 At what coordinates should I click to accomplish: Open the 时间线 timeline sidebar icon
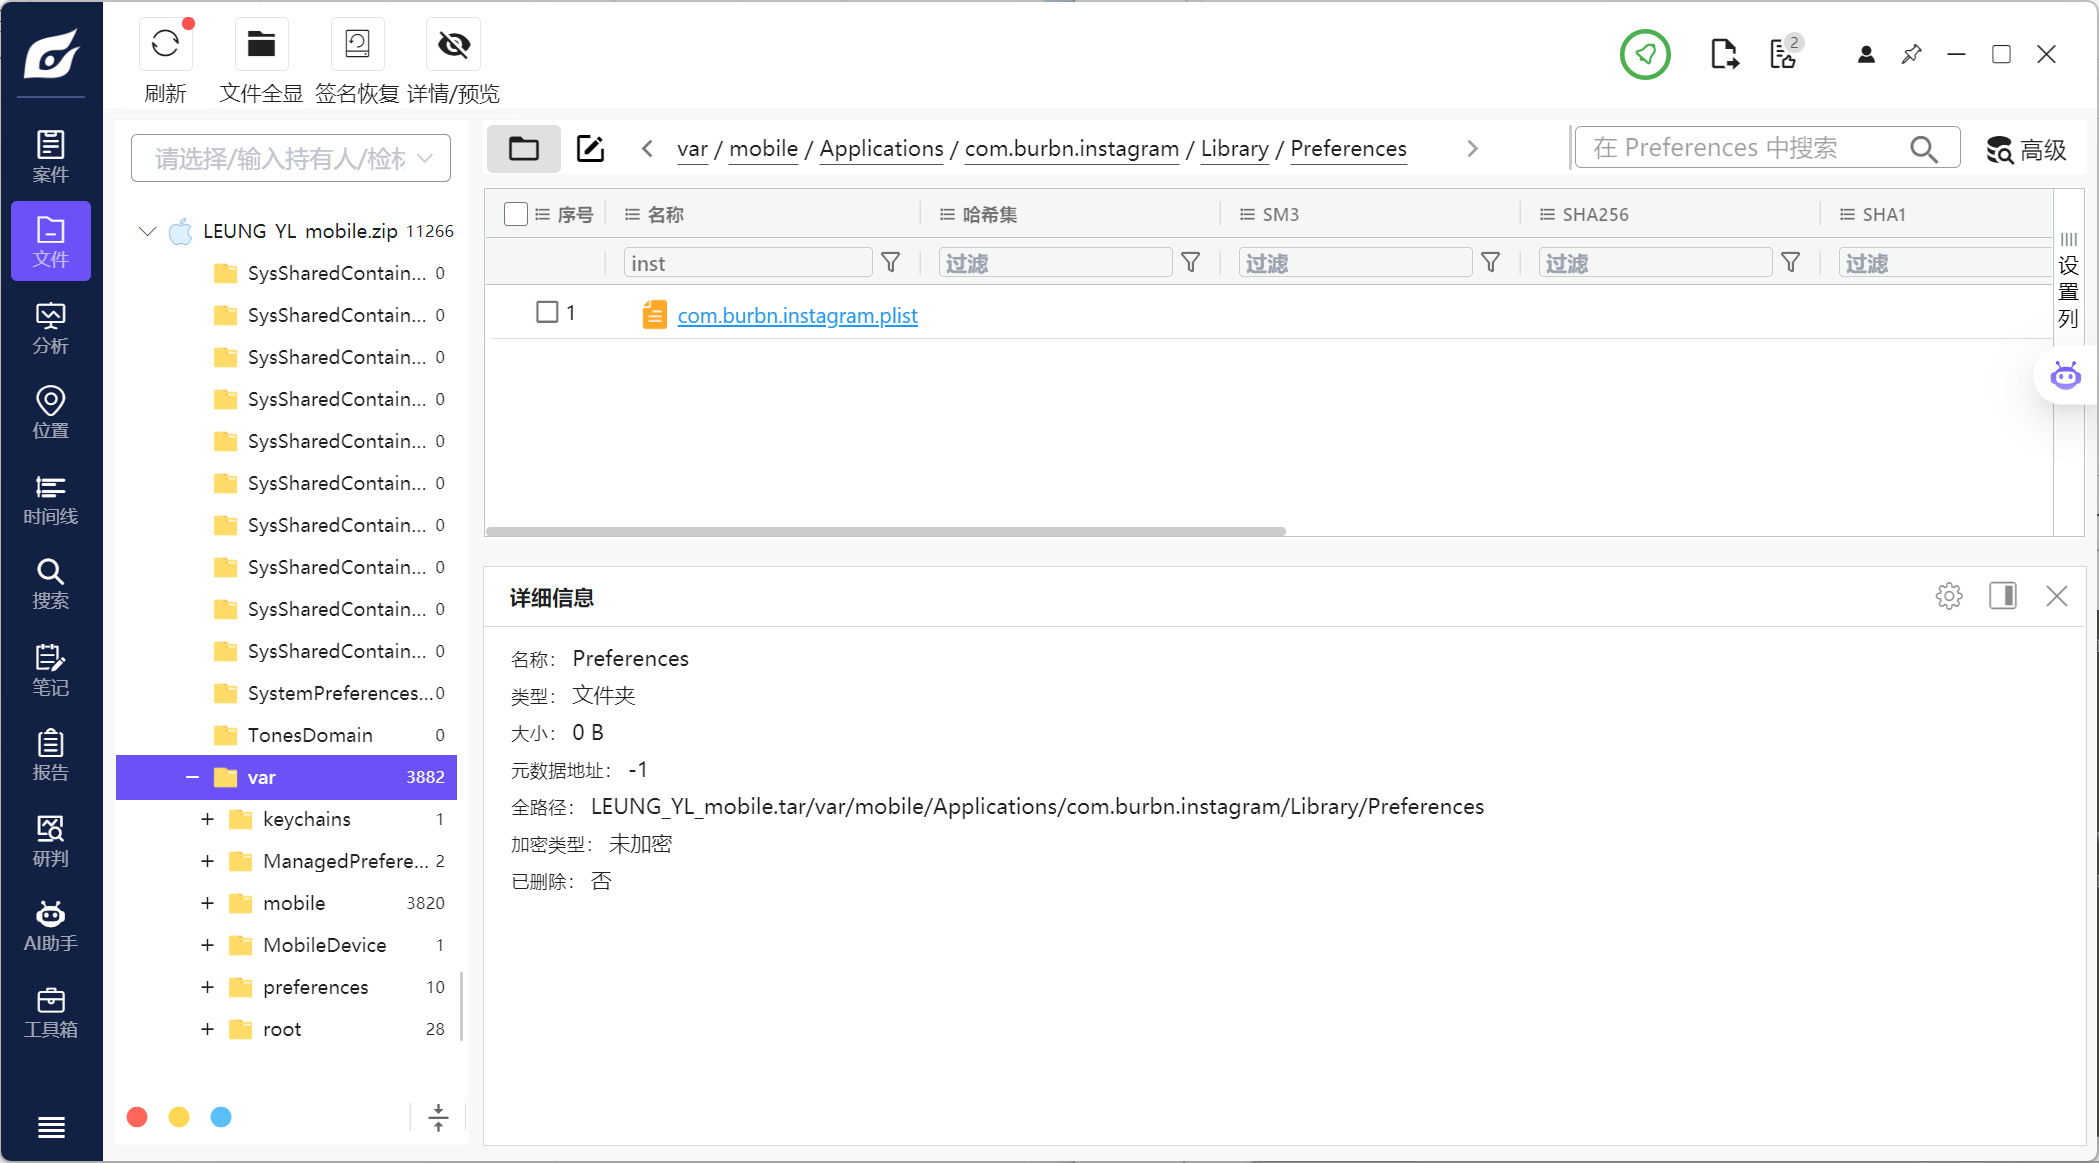click(x=51, y=499)
